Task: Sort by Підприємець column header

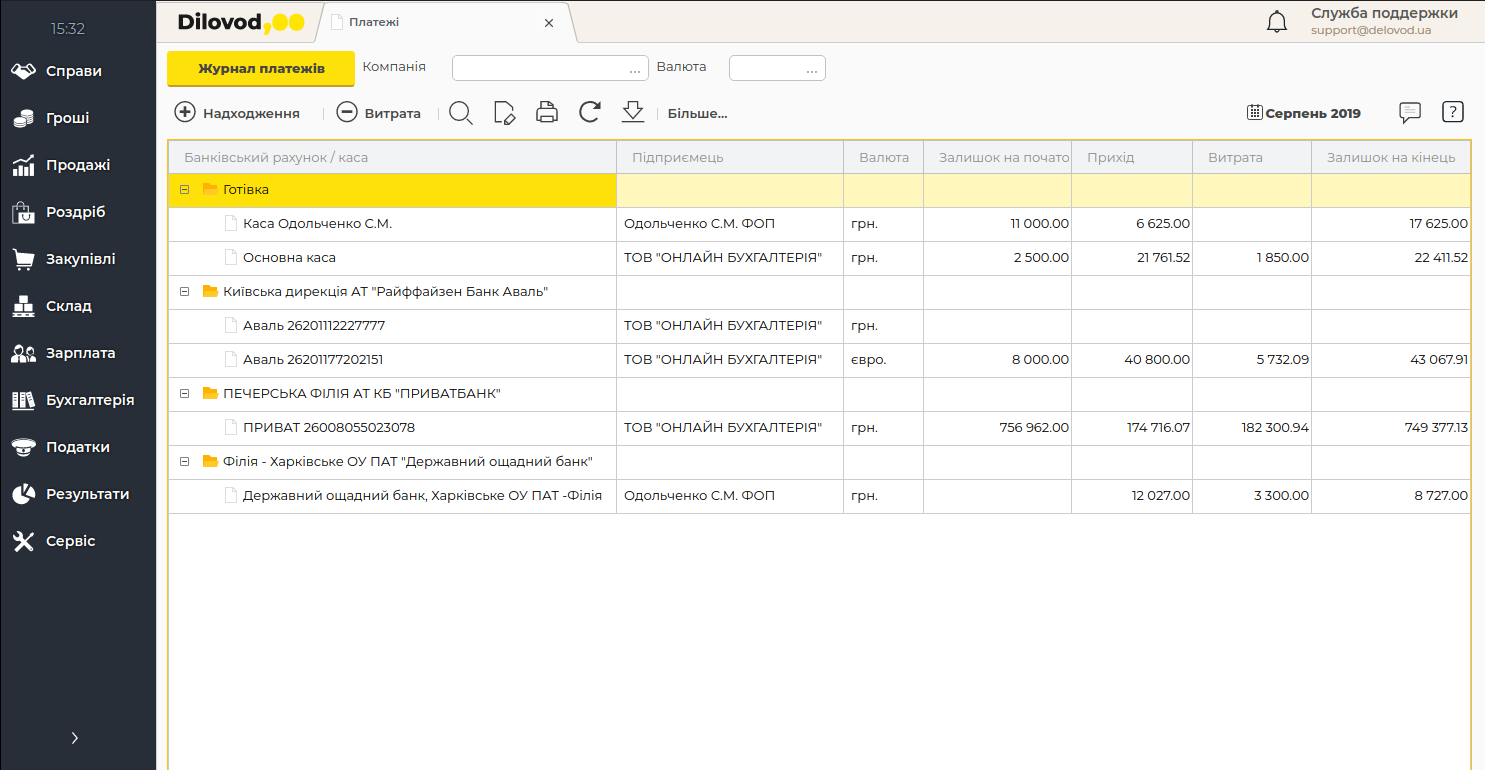Action: (x=730, y=157)
